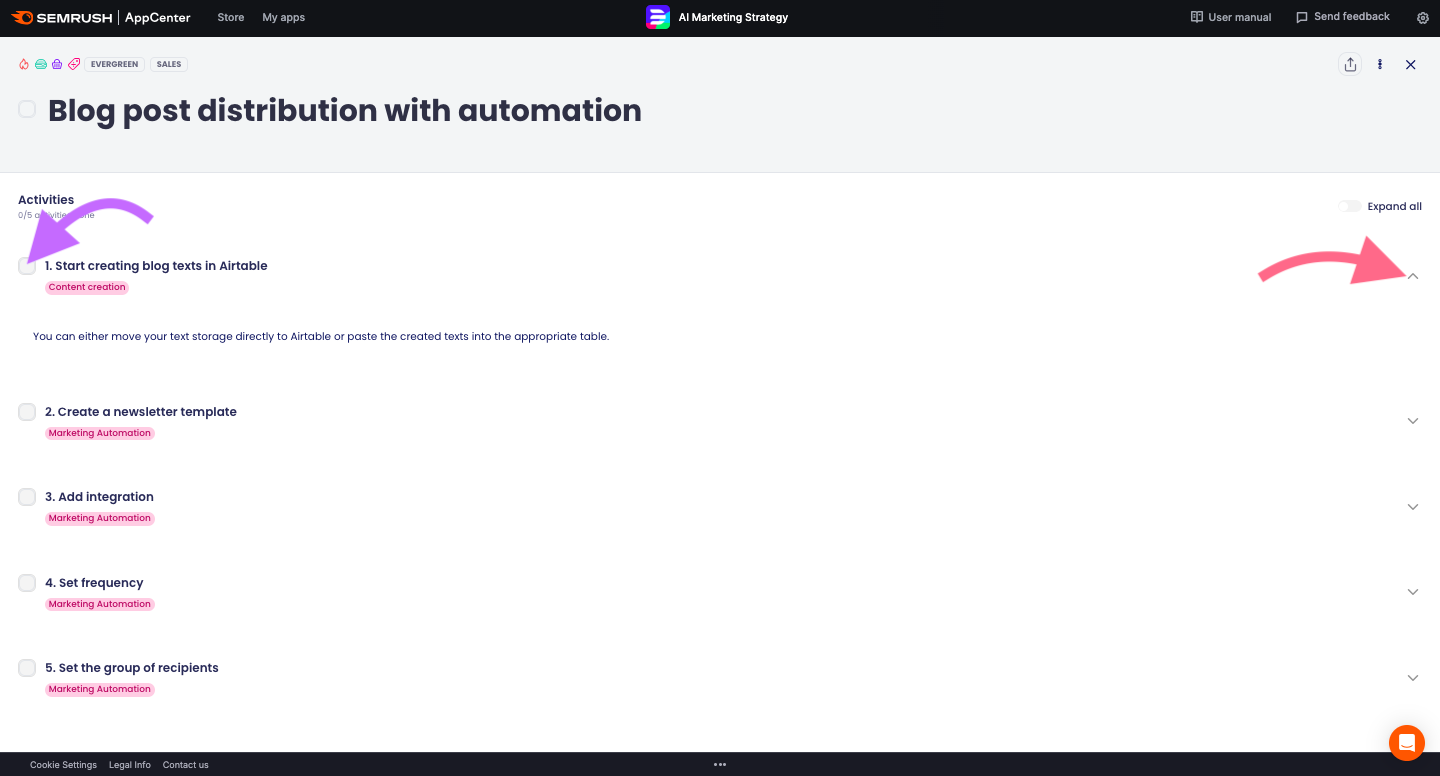Click the Semrush AppCenter logo
Viewport: 1440px width, 776px height.
click(x=100, y=18)
